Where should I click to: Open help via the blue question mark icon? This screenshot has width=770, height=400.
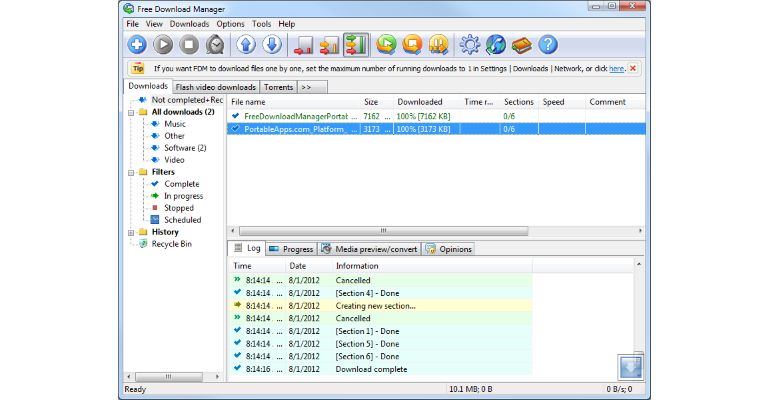[x=548, y=45]
